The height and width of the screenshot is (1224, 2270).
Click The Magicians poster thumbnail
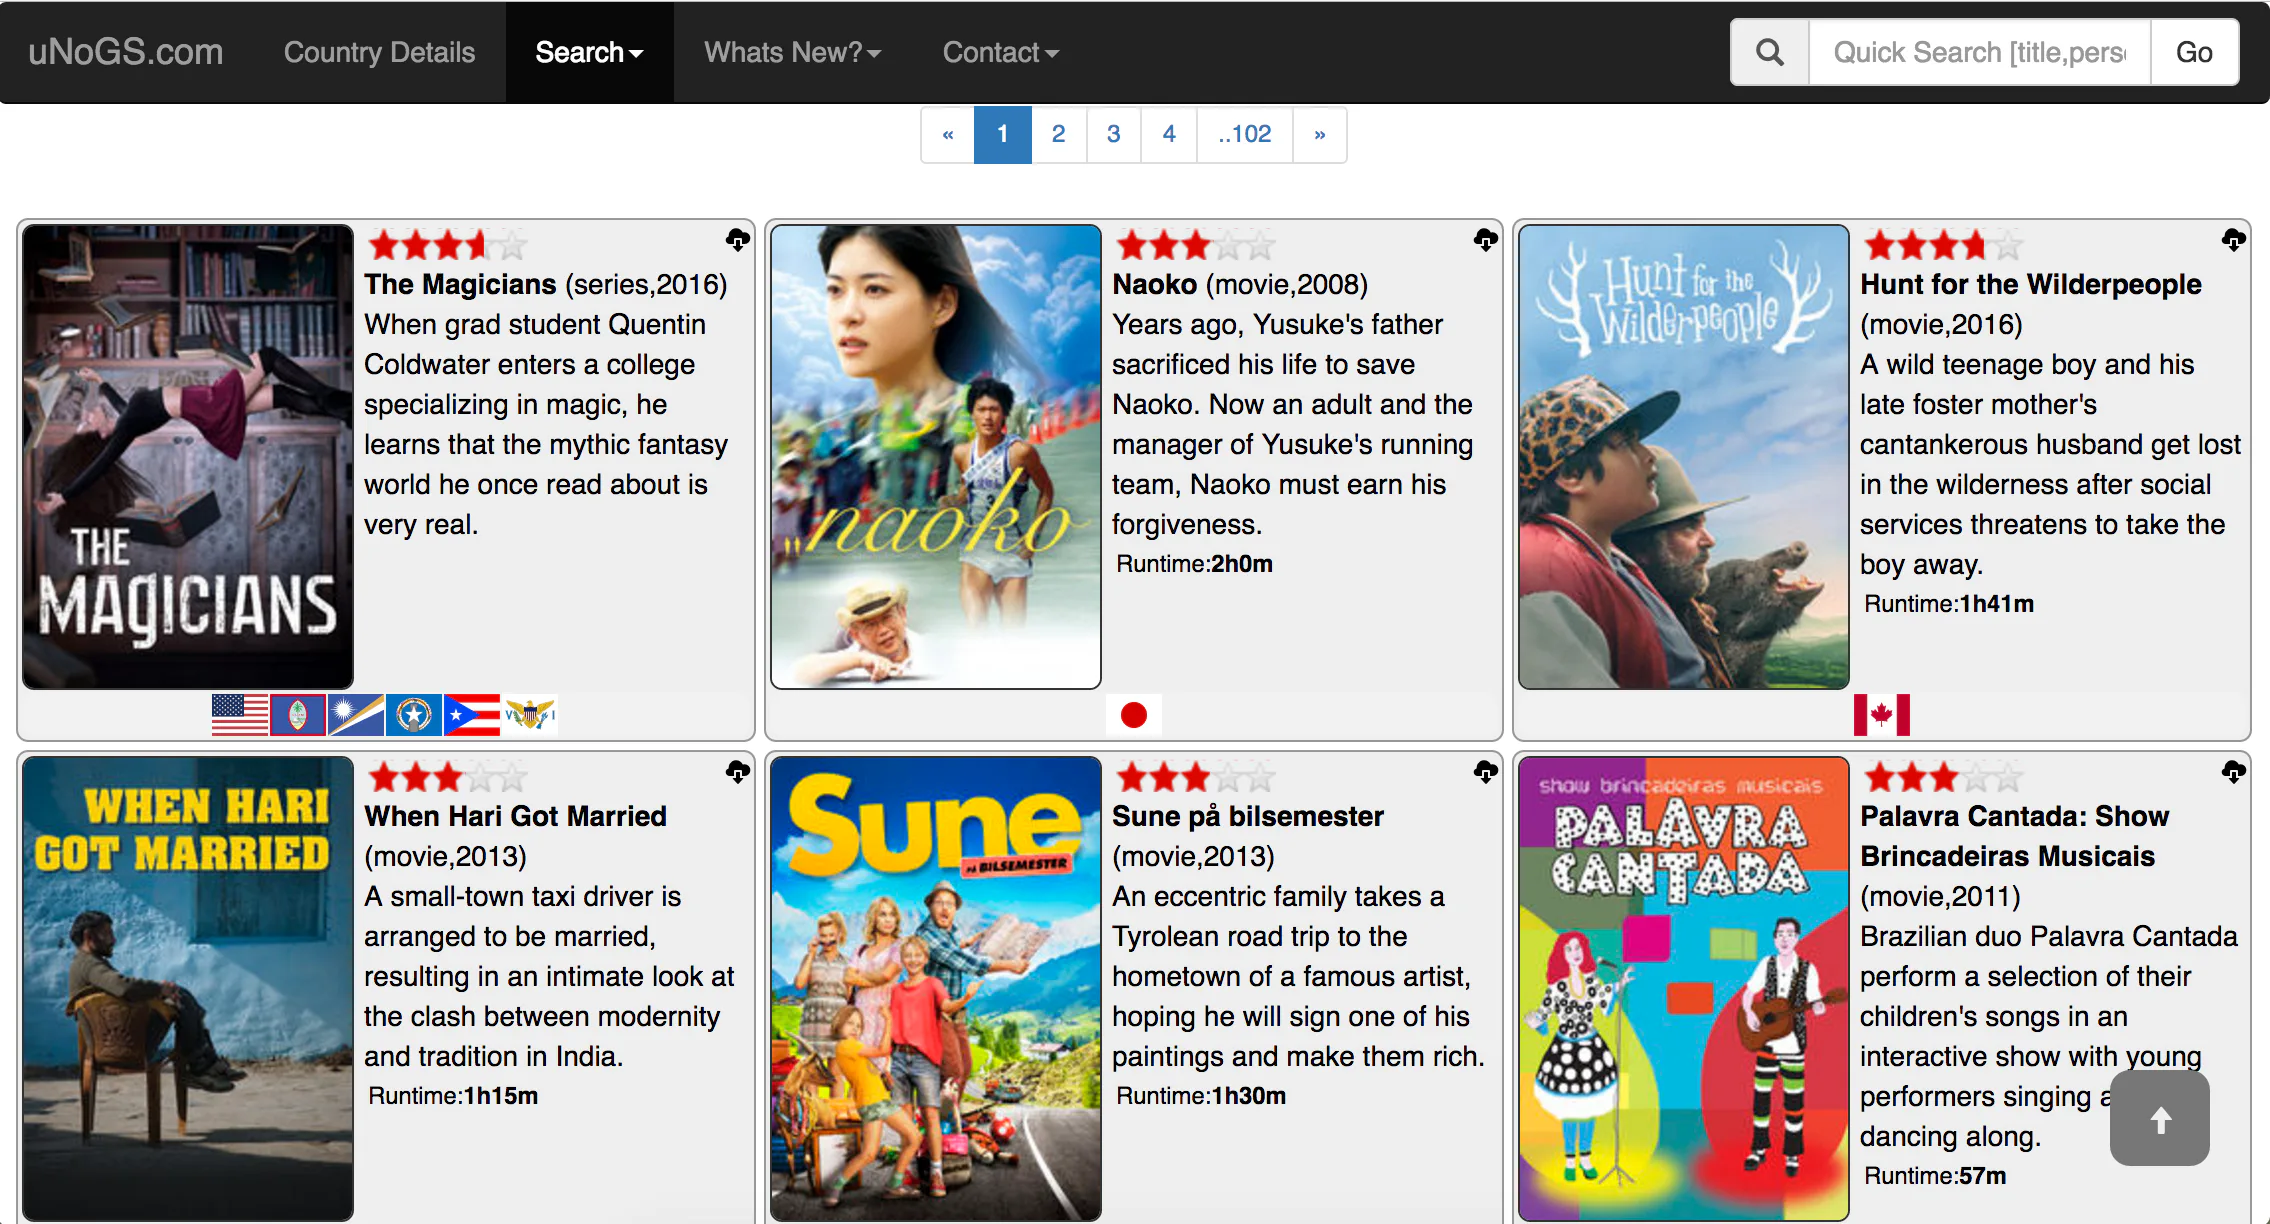pyautogui.click(x=188, y=457)
